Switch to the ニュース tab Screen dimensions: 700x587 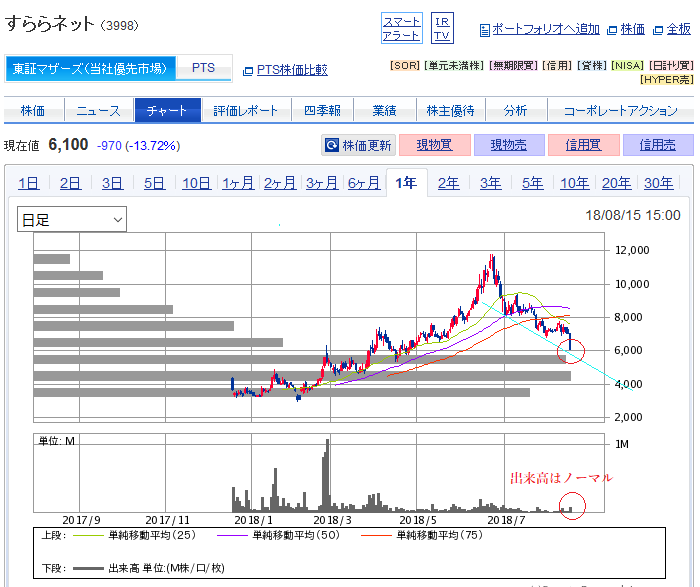[x=98, y=110]
